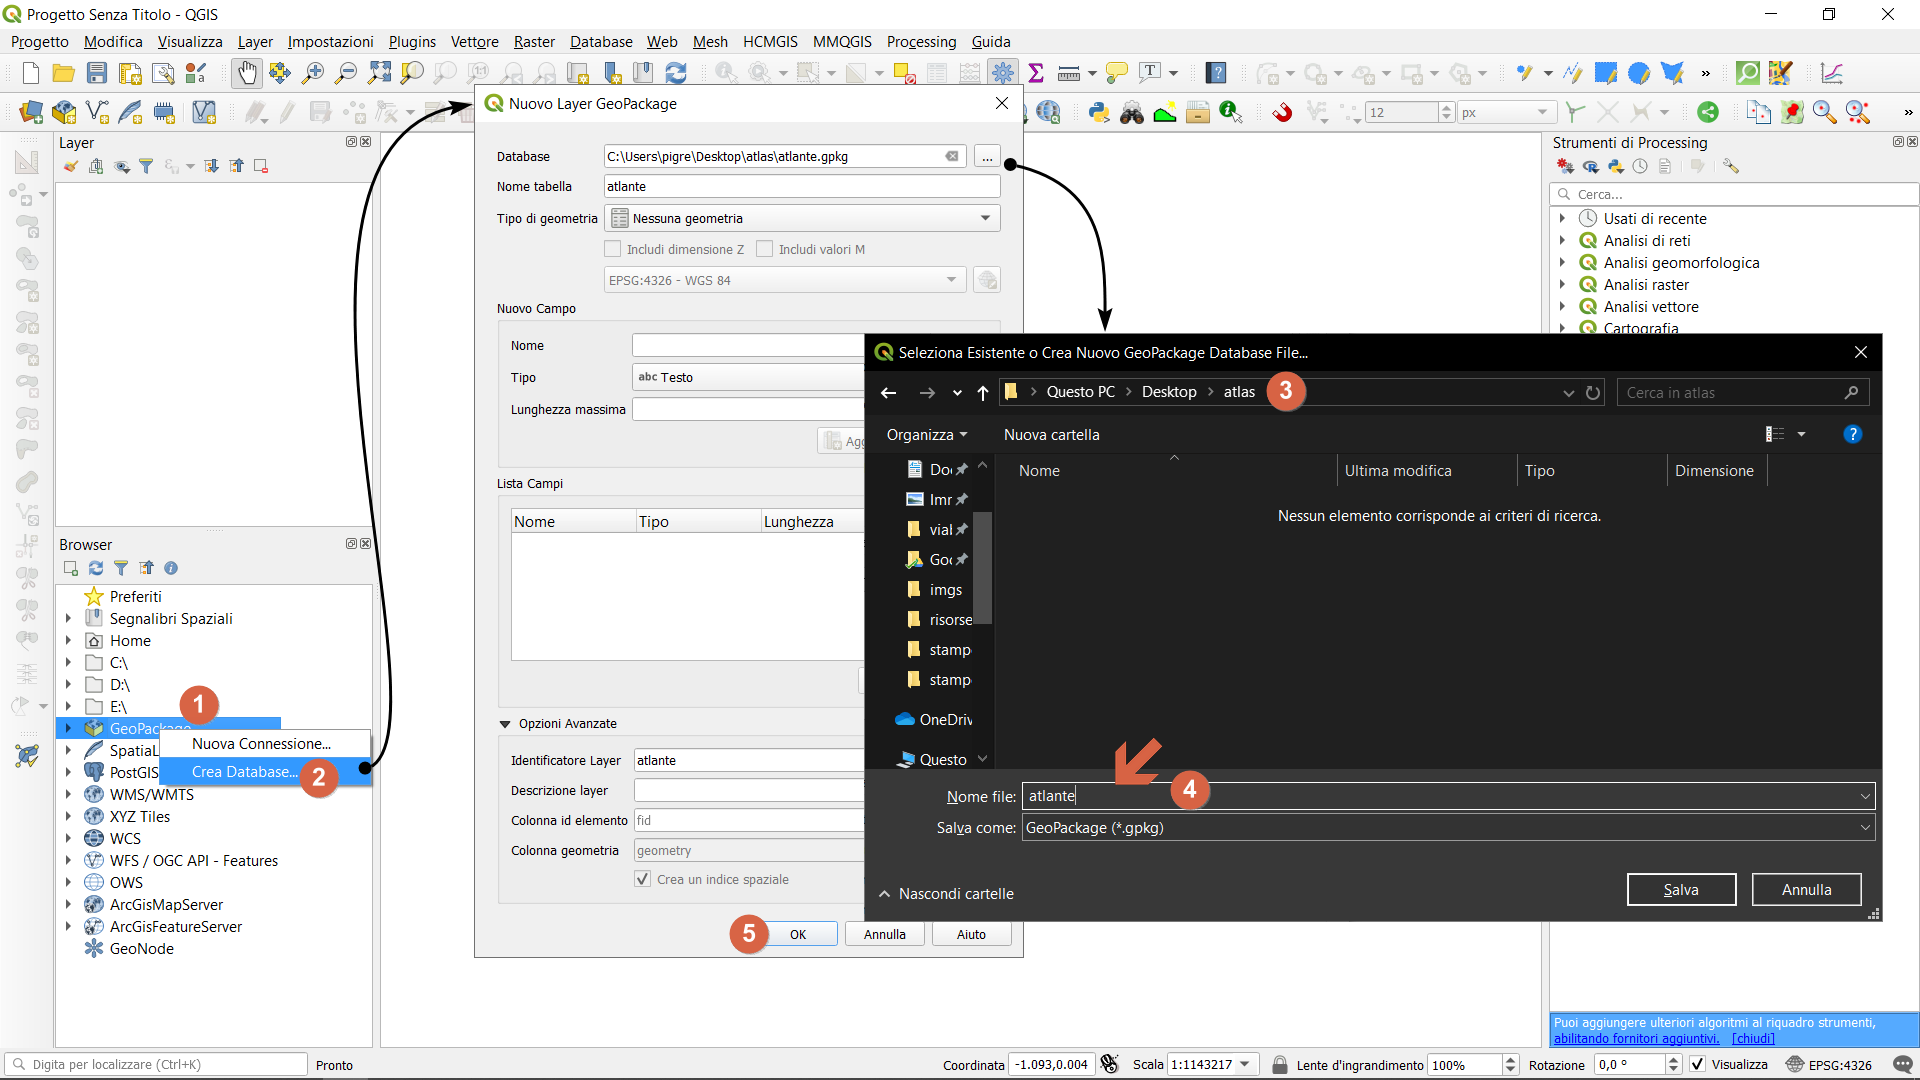Select Nuova Connessione context menu entry

point(261,743)
